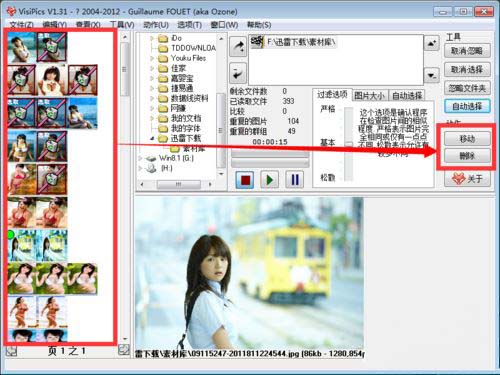Image resolution: width=500 pixels, height=375 pixels.
Task: Expand the Youku Files folder node
Action: [x=152, y=58]
